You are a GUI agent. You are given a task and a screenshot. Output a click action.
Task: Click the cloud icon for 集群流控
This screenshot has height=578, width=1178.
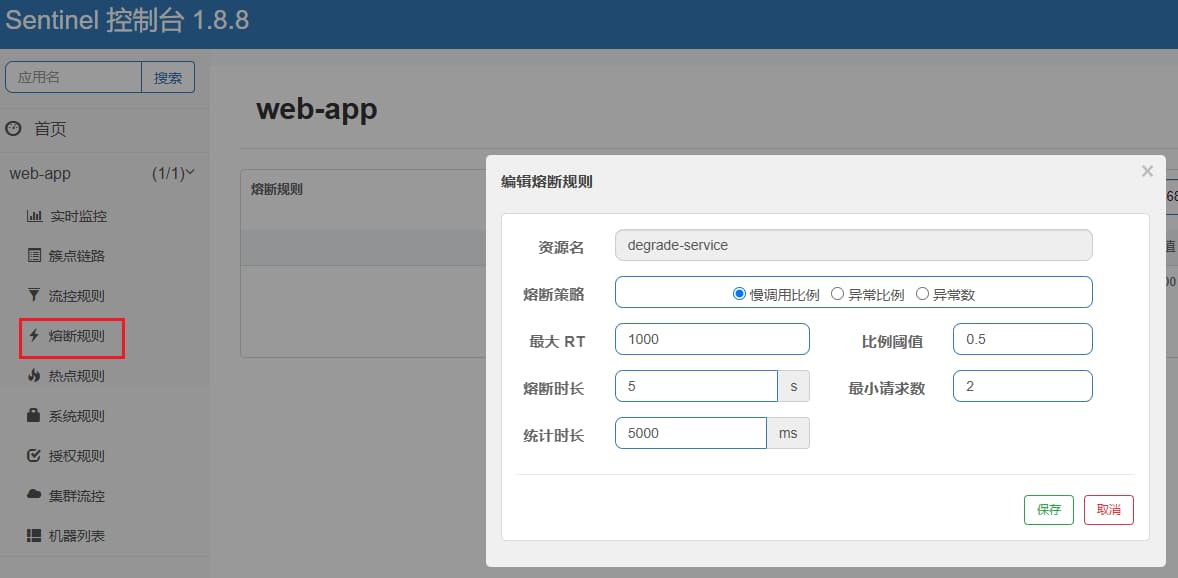coord(34,495)
